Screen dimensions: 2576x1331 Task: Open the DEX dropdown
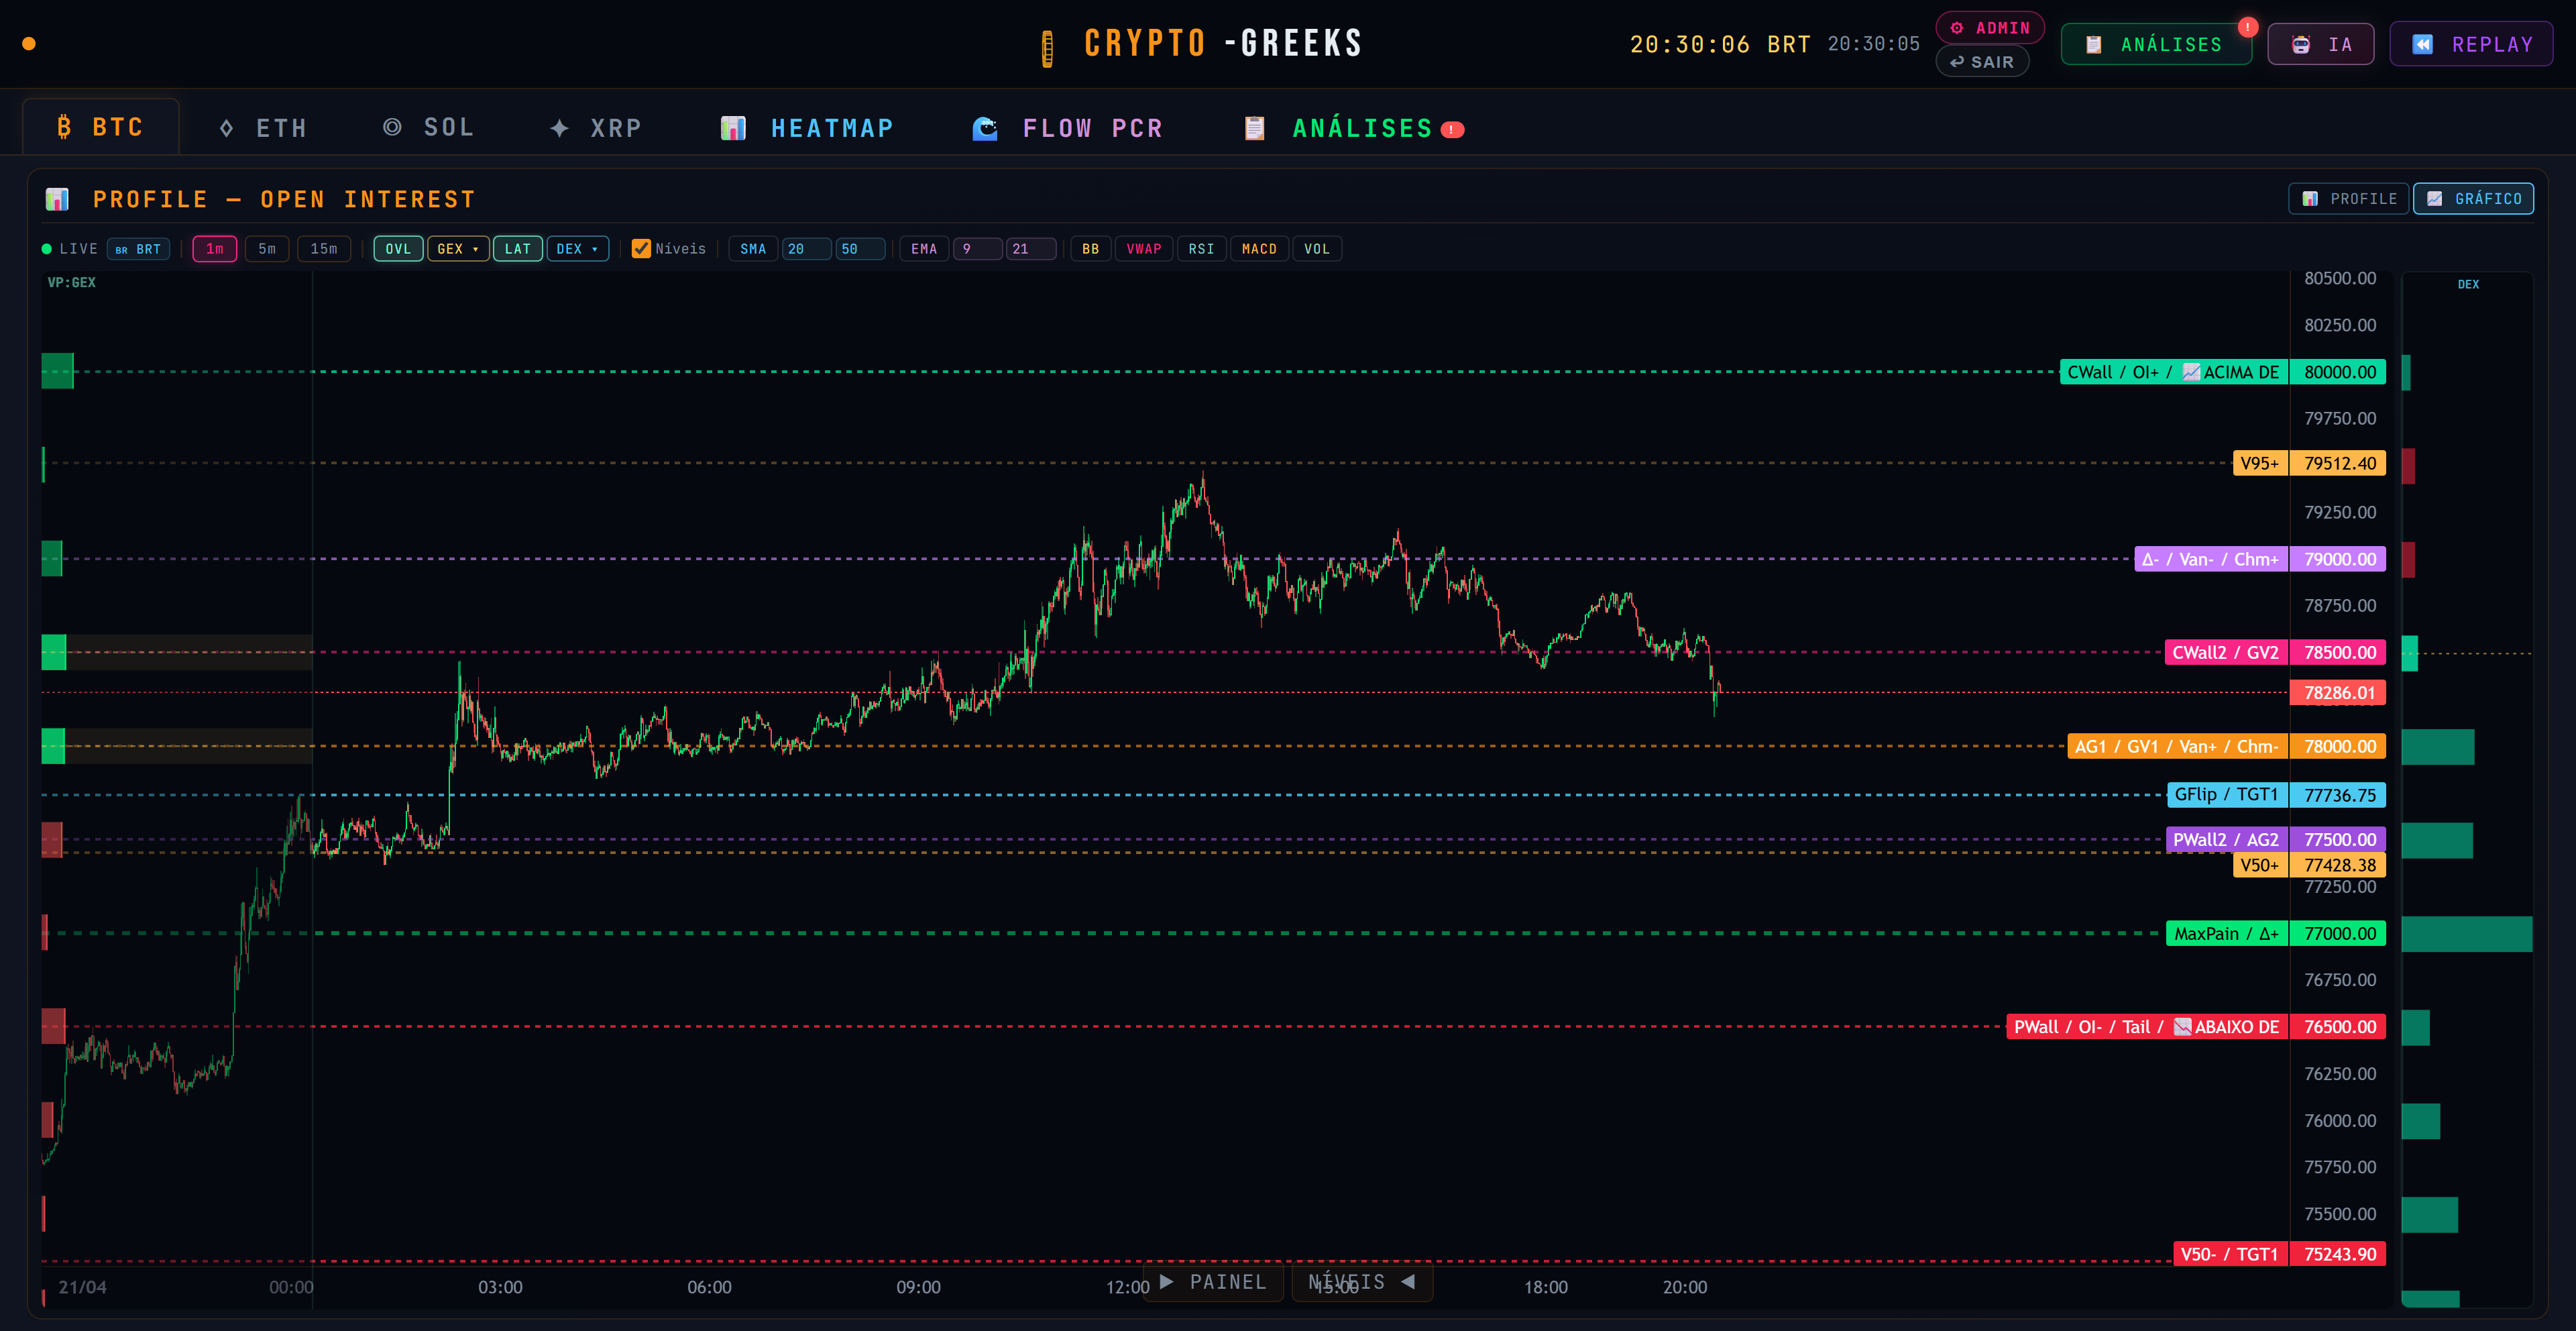[x=578, y=249]
